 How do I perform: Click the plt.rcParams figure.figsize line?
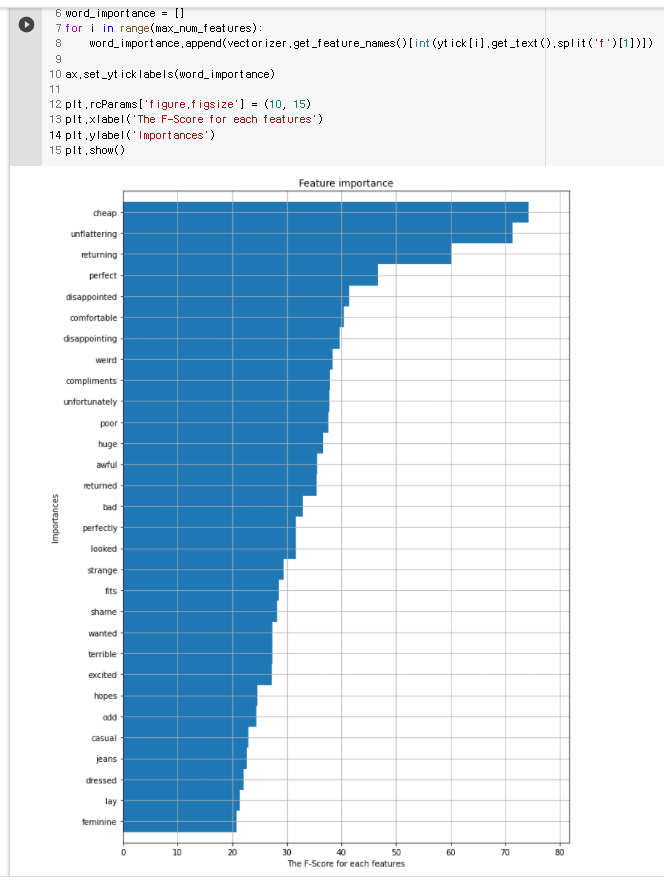tap(188, 104)
